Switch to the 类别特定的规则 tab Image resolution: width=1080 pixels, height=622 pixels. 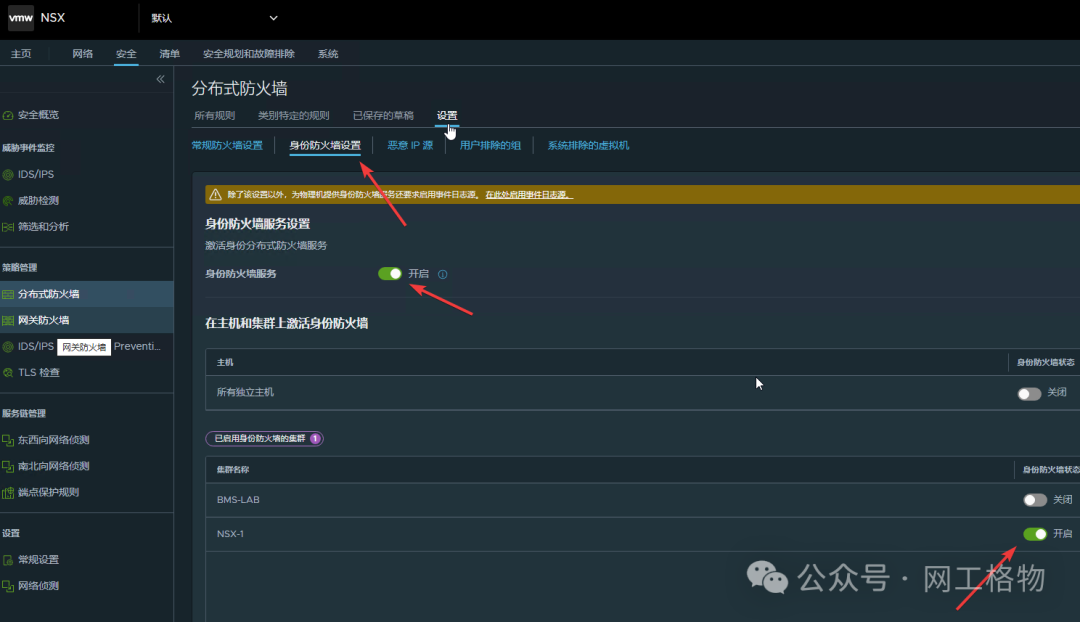(x=293, y=116)
